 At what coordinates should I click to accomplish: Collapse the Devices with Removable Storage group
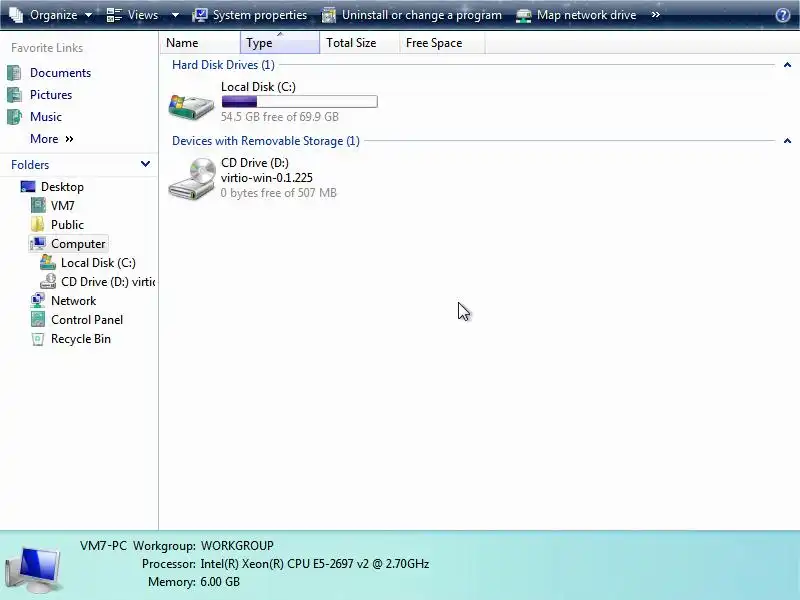[x=787, y=141]
